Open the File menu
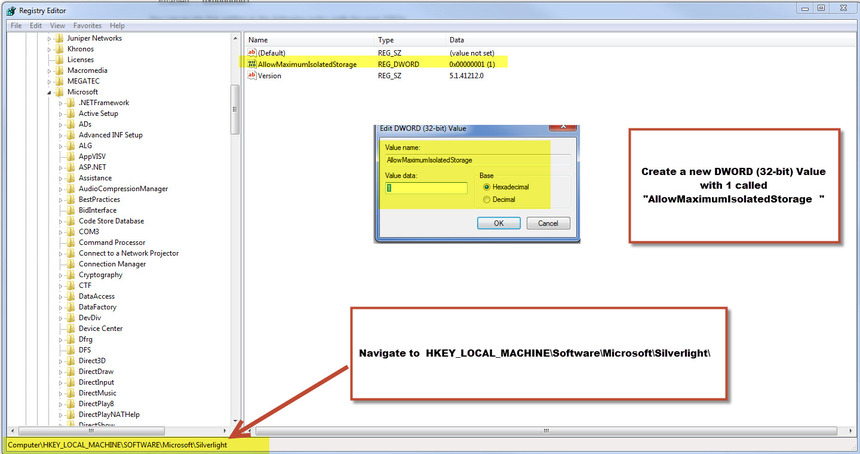The image size is (860, 454). 16,25
